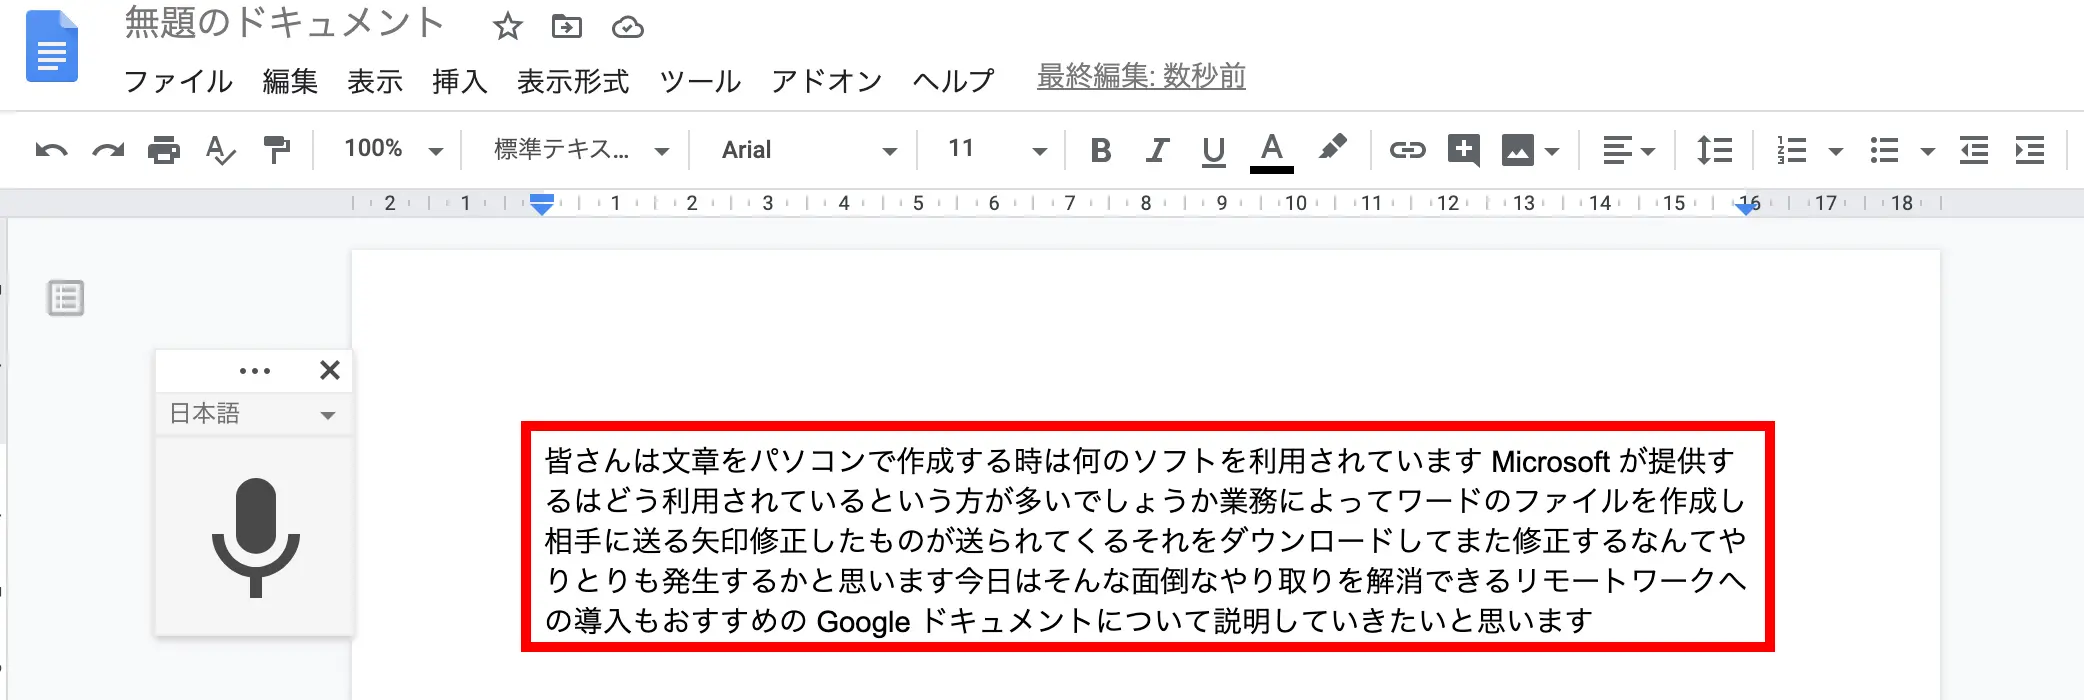Run the spell check icon

click(220, 150)
